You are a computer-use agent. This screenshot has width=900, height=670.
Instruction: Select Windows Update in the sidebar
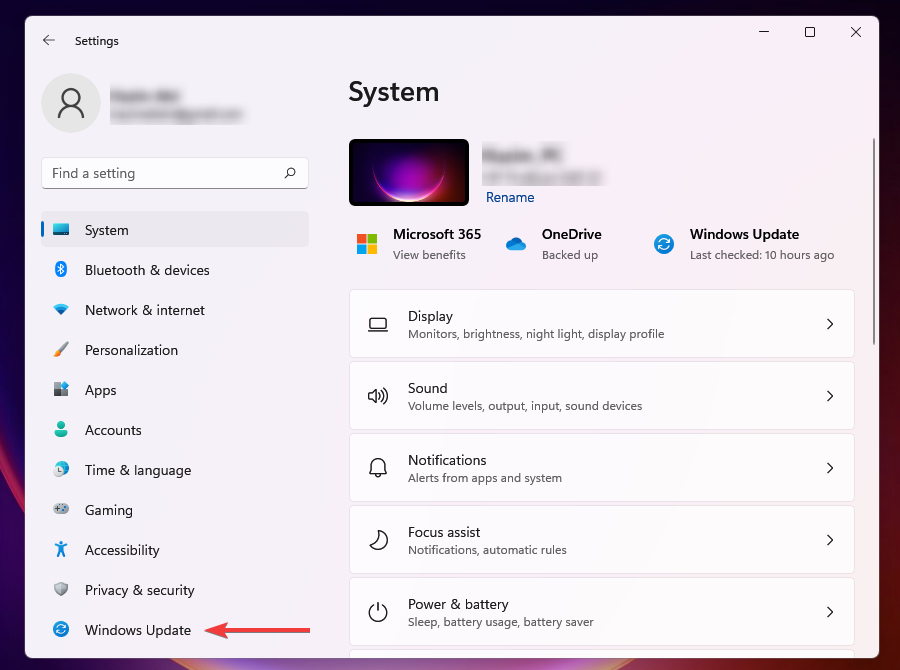tap(136, 630)
